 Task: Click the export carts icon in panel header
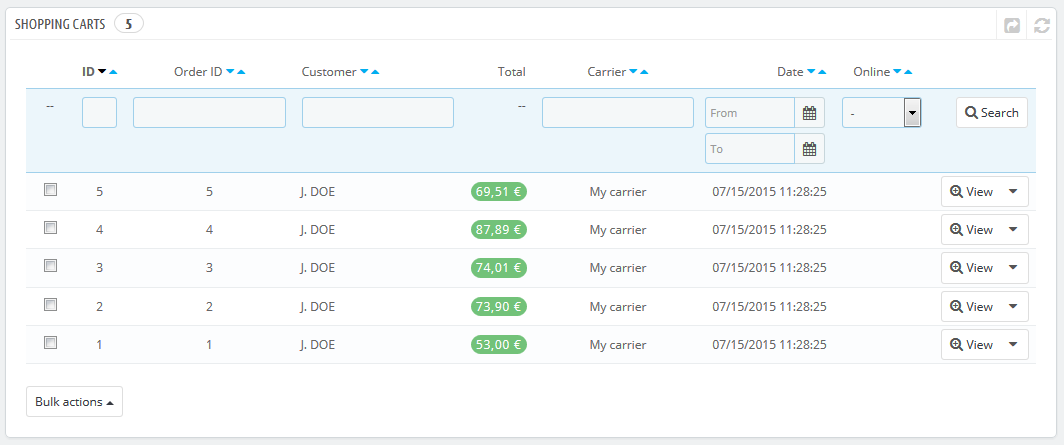point(1013,25)
